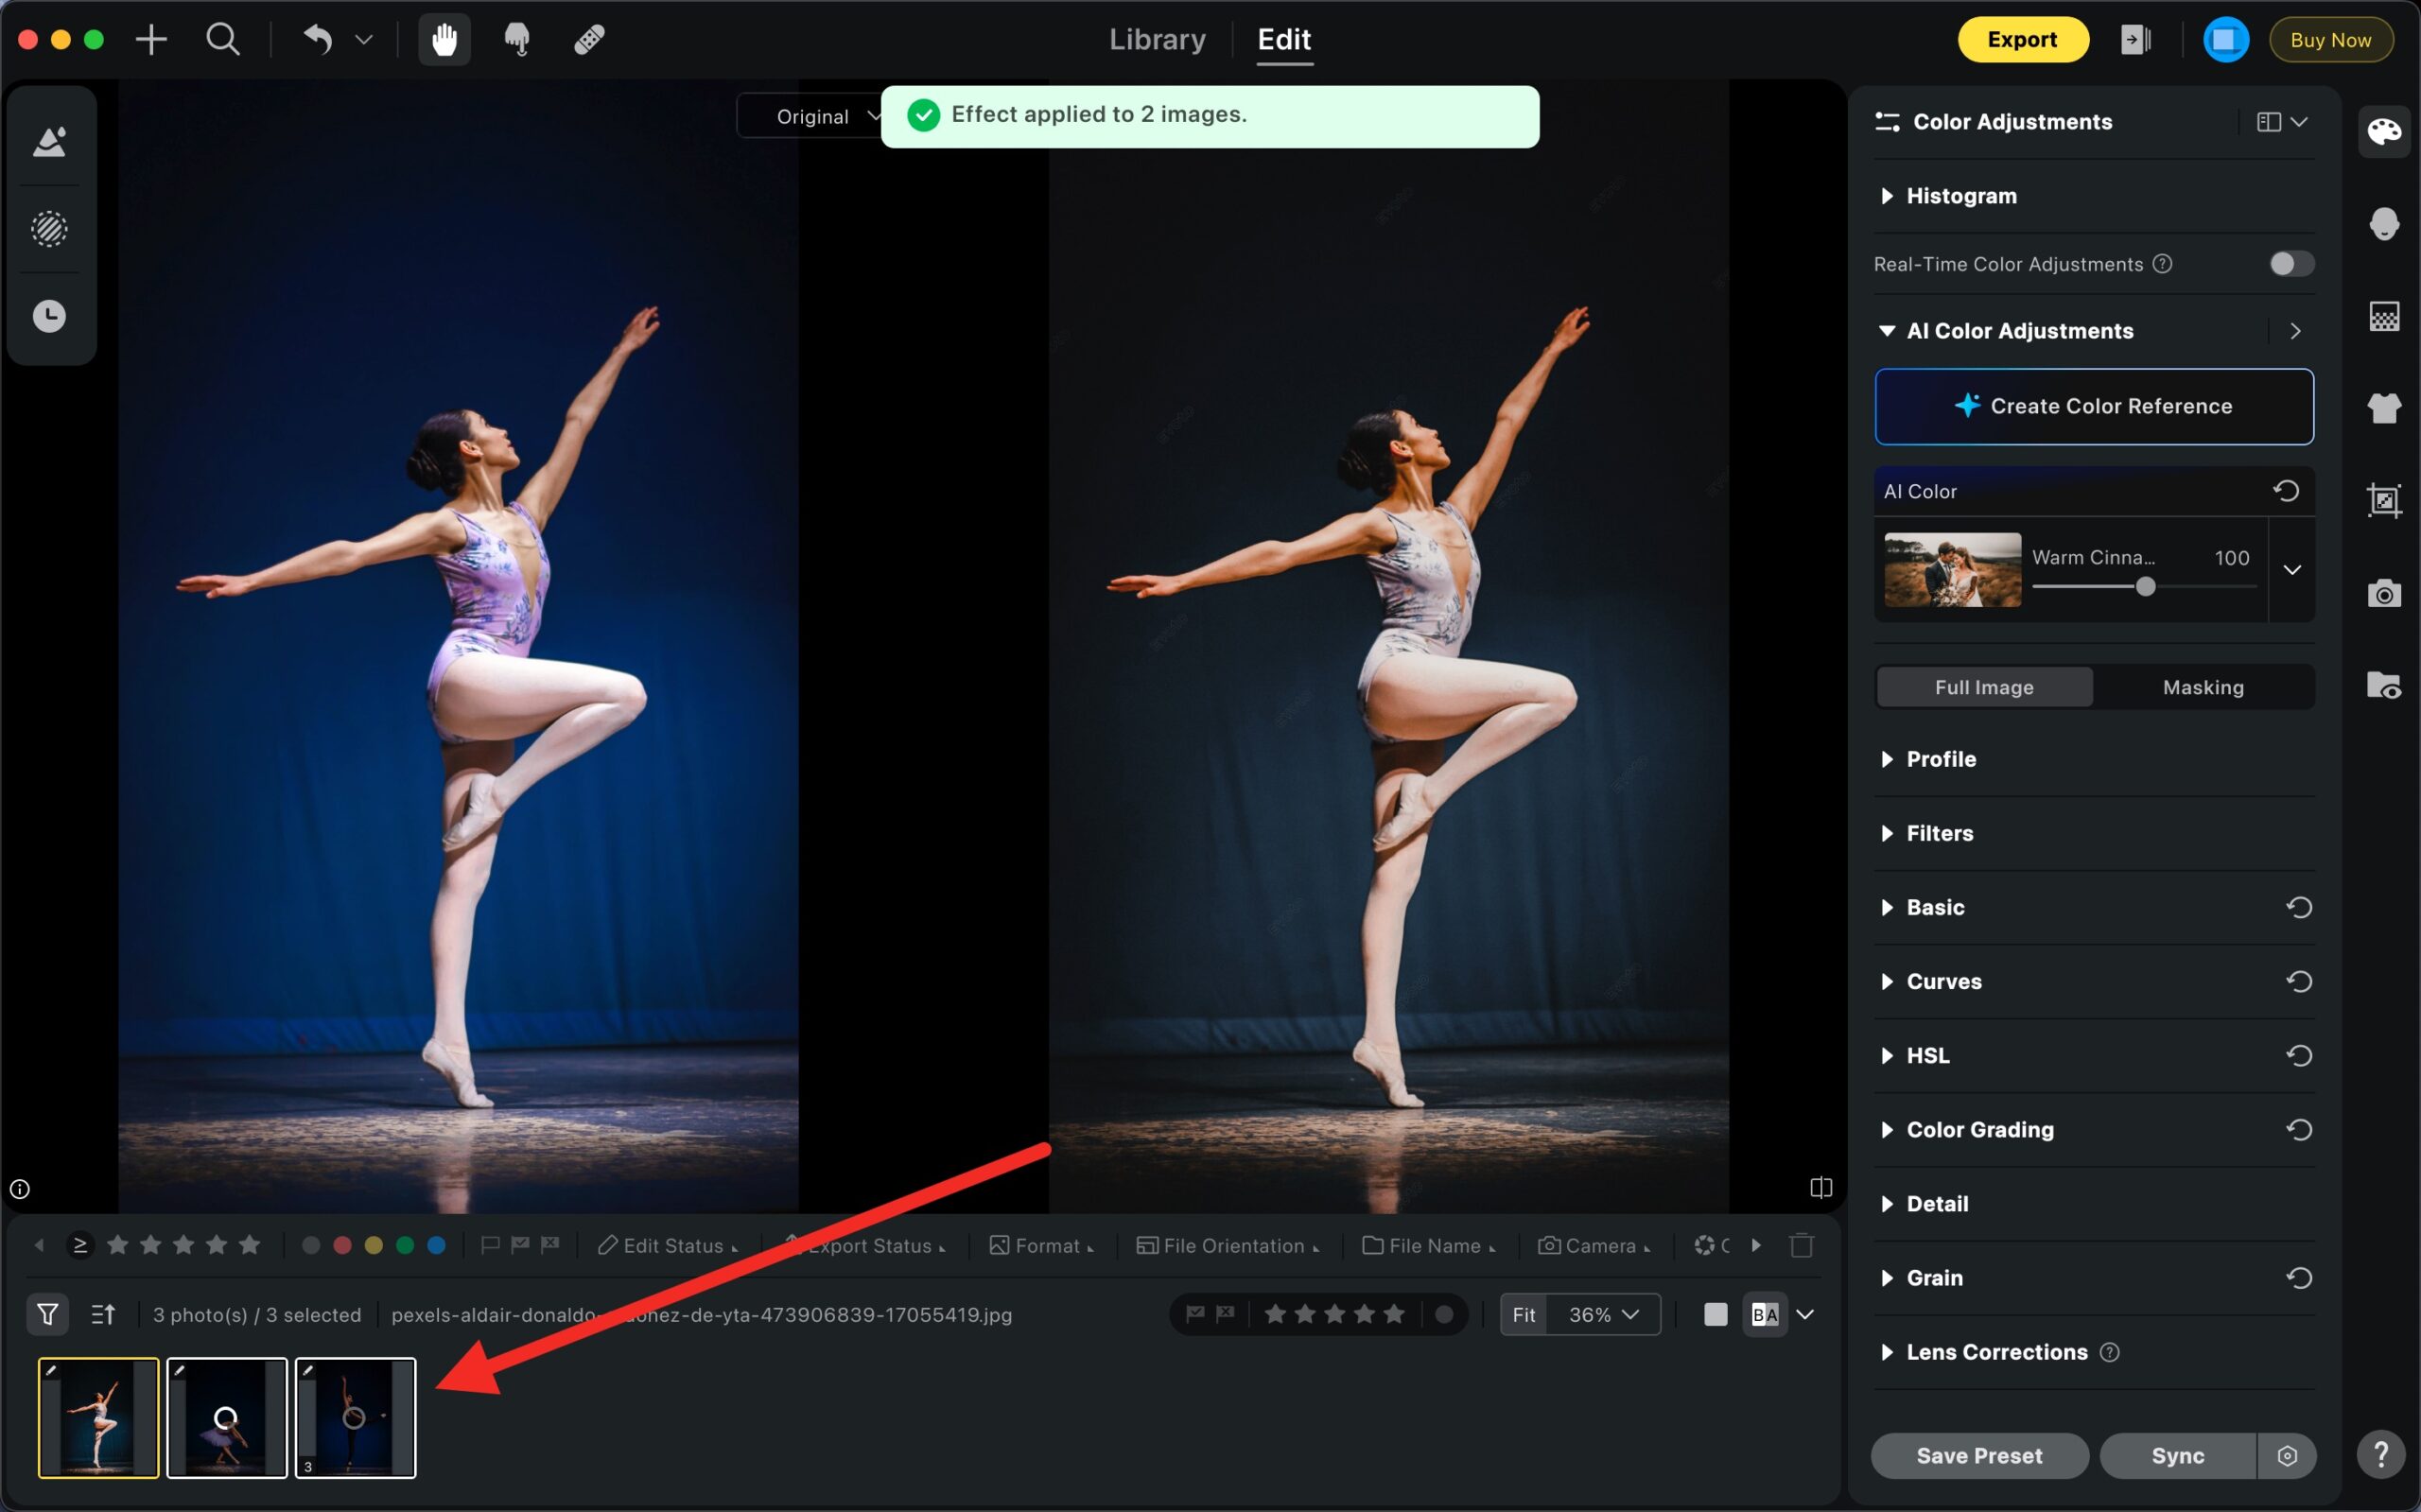Viewport: 2421px width, 1512px height.
Task: Select the hand pan tool
Action: click(x=444, y=40)
